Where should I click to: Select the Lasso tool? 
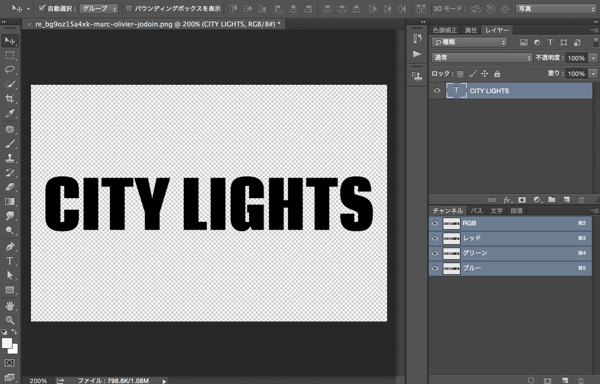(10, 70)
